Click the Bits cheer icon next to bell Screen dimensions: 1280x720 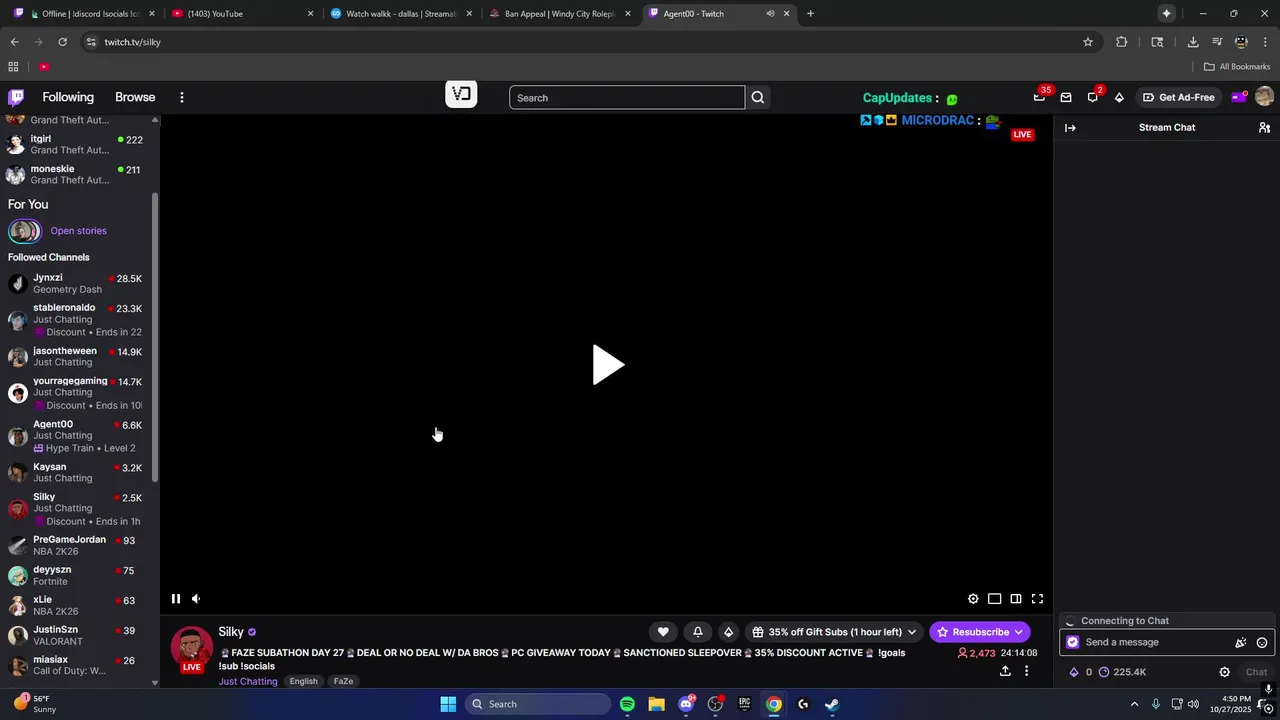coord(728,632)
